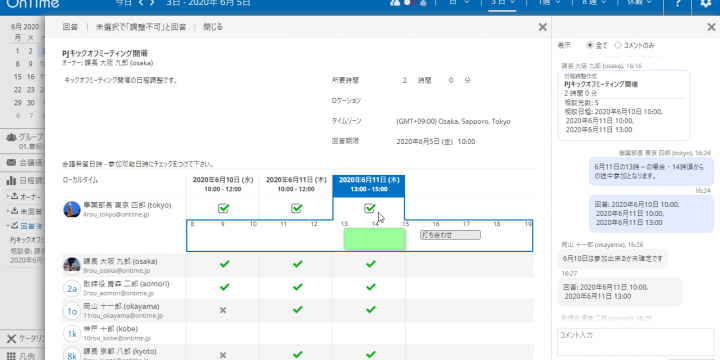Click the bar chart icon for 日程調整
This screenshot has width=720, height=360.
(11, 181)
